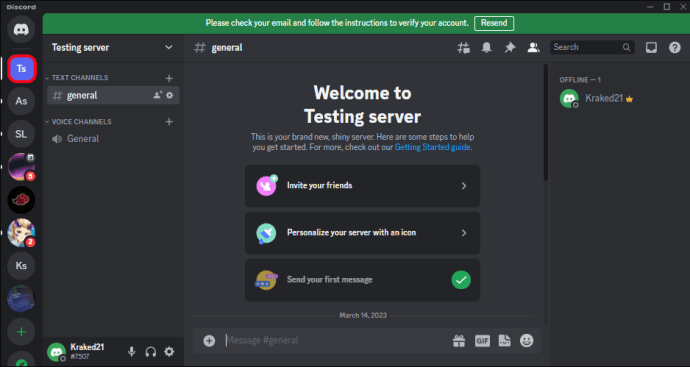Open Explore Discoverable Servers compass icon
690x367 pixels.
coord(21,360)
